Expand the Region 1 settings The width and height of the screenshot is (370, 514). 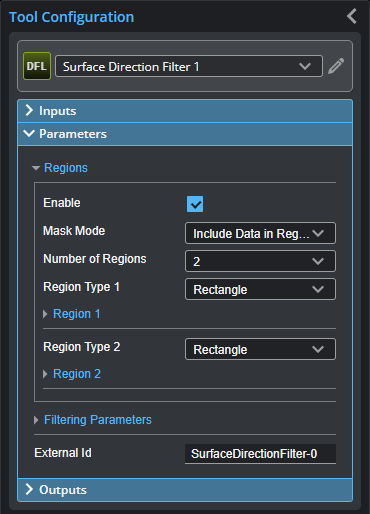point(76,314)
